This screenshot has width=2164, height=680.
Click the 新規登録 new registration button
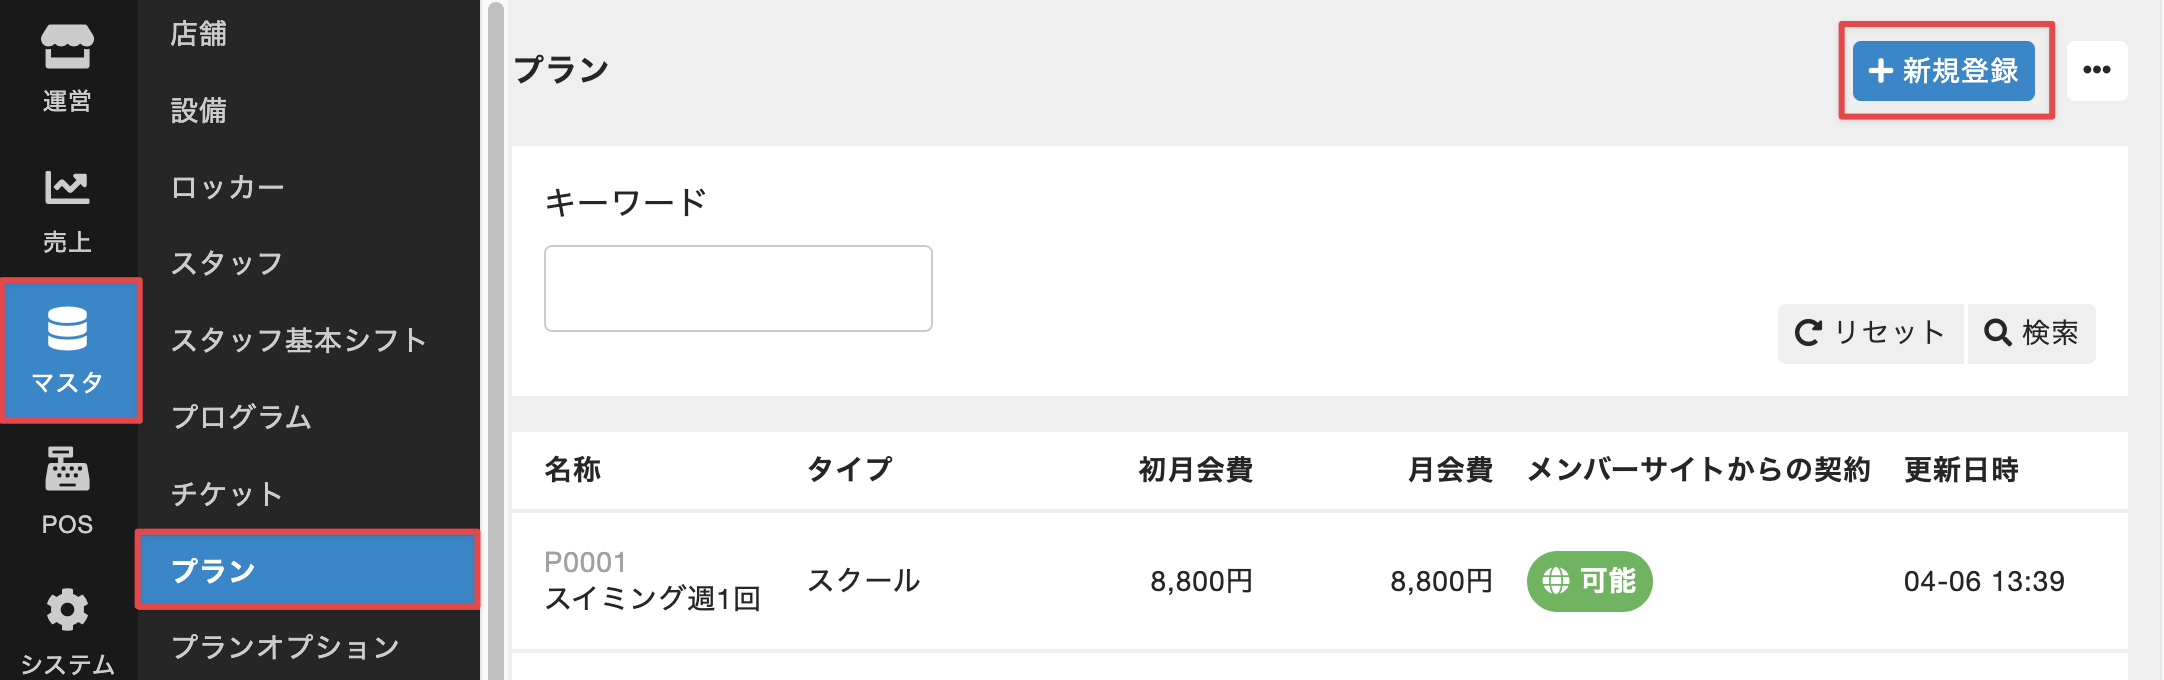(x=1943, y=71)
